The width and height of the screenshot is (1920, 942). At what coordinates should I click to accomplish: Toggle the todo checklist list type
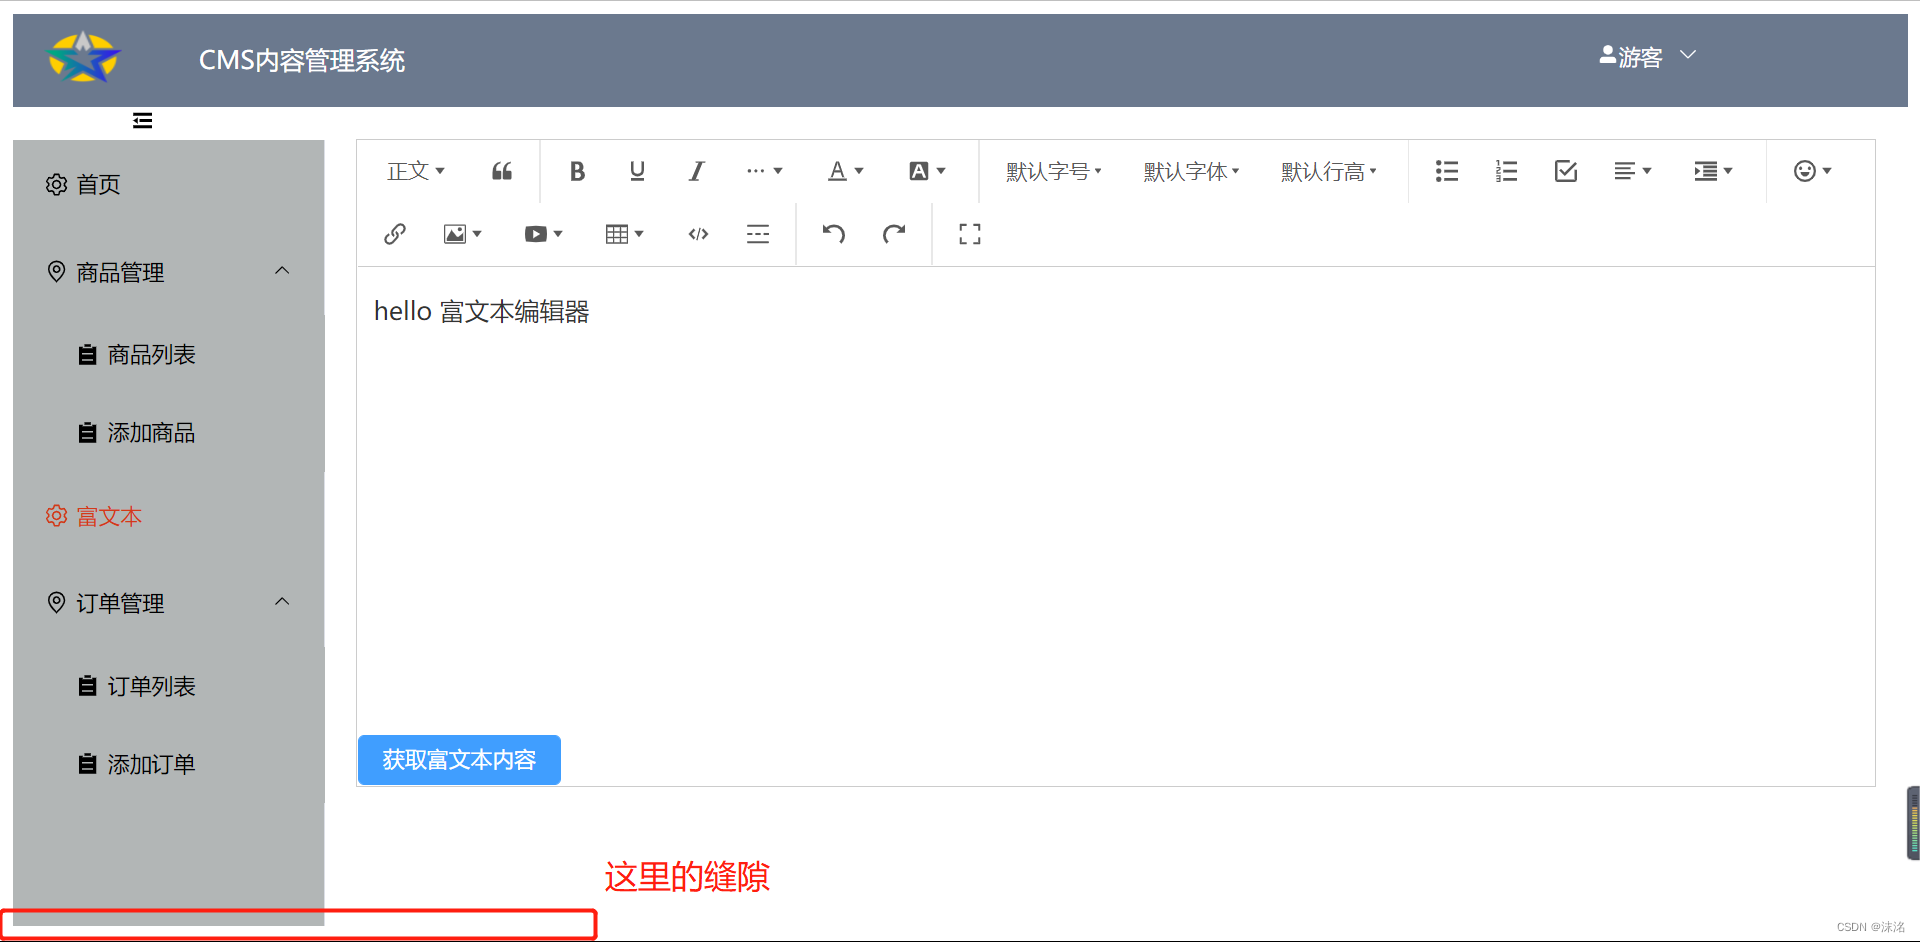(x=1565, y=171)
